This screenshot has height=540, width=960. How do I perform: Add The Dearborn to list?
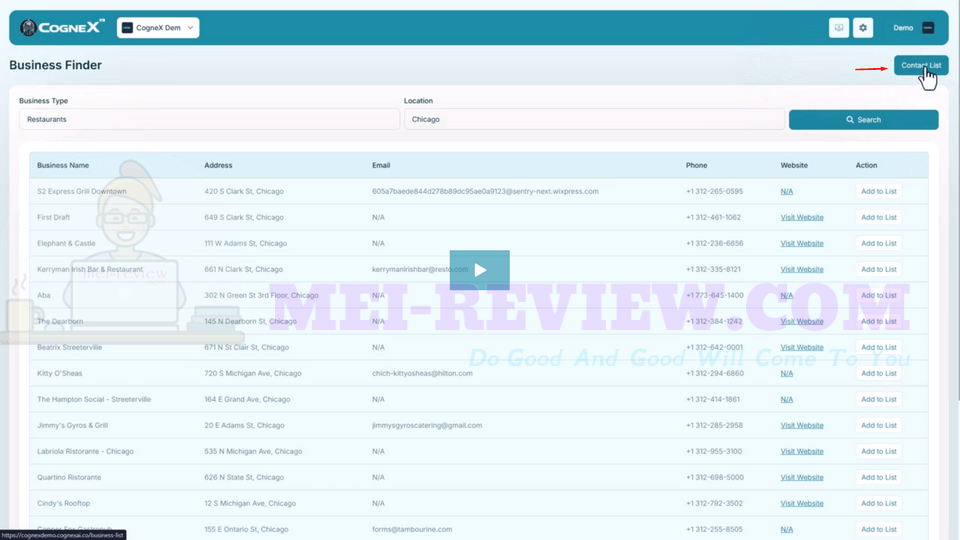879,321
